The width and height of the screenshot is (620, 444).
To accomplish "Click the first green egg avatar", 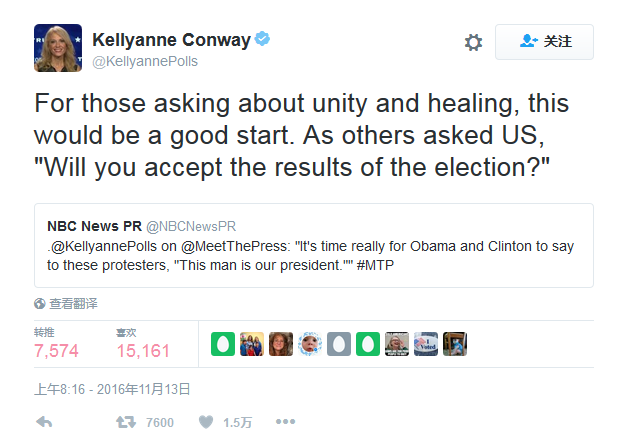I will (x=223, y=344).
